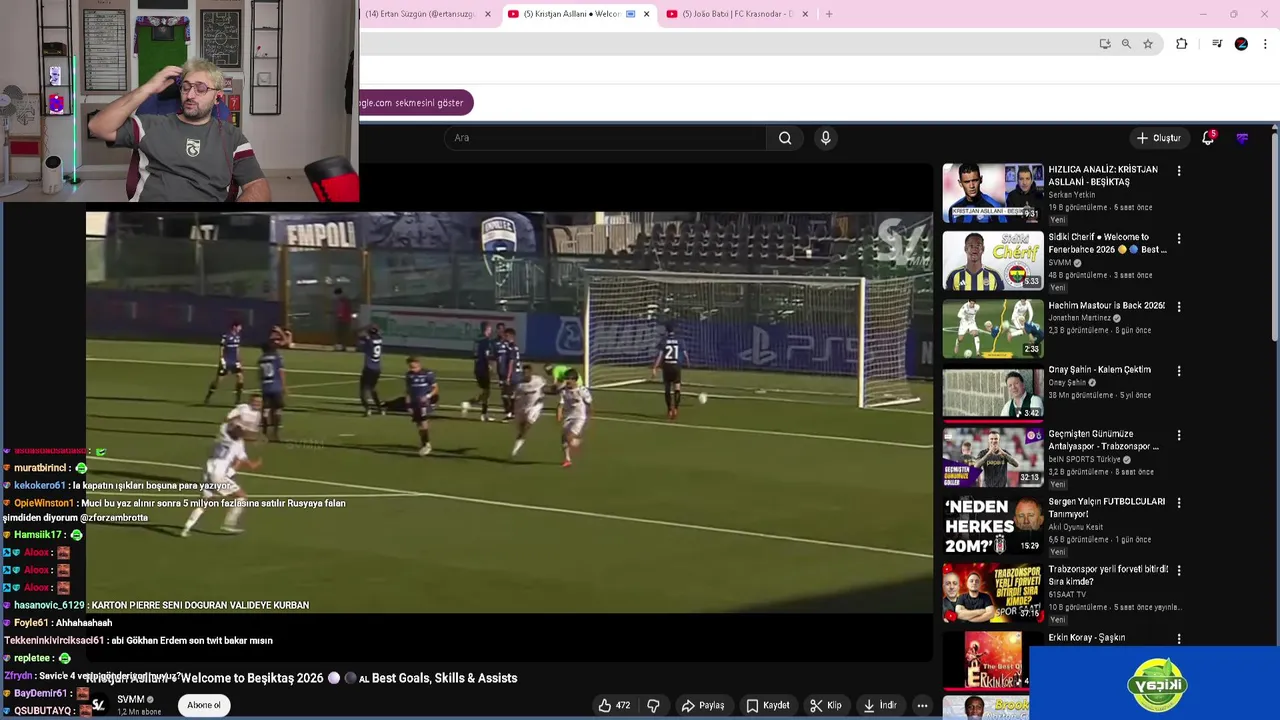Close the Kristjan Asllani tab
1280x720 pixels.
point(646,14)
